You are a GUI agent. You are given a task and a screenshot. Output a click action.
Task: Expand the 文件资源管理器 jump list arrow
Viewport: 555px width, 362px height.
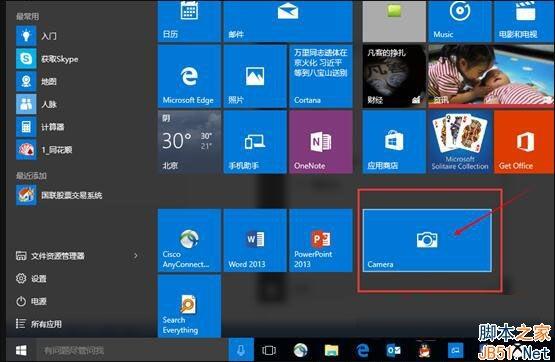click(x=136, y=256)
